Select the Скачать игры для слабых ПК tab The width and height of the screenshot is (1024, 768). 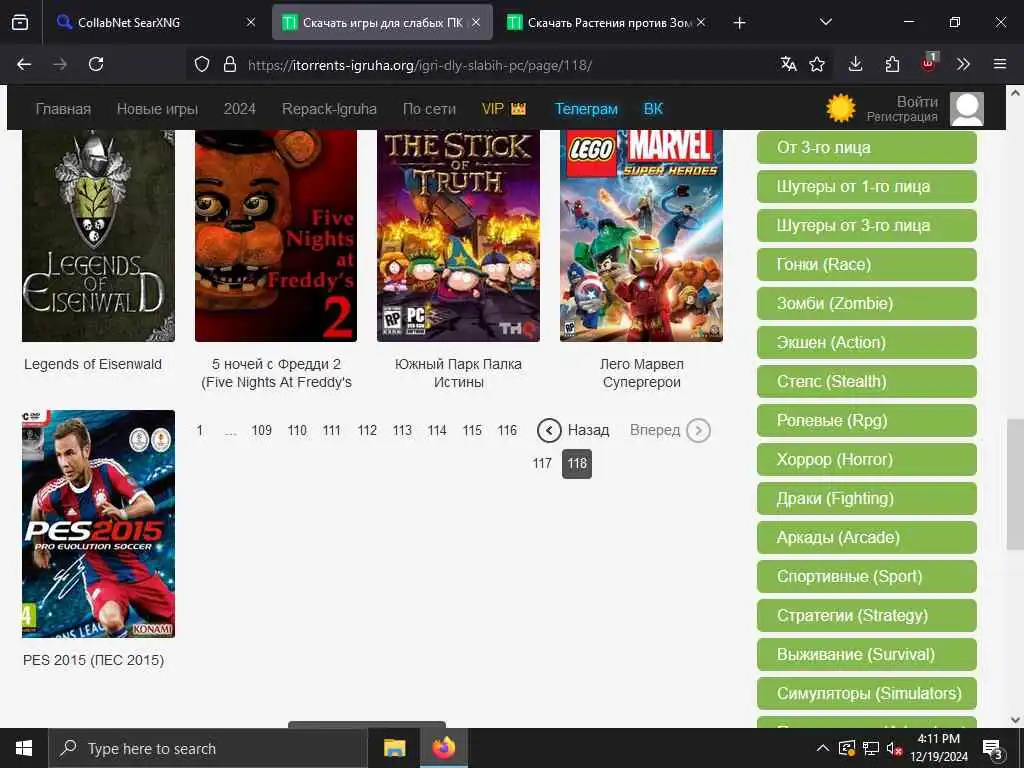(x=382, y=22)
